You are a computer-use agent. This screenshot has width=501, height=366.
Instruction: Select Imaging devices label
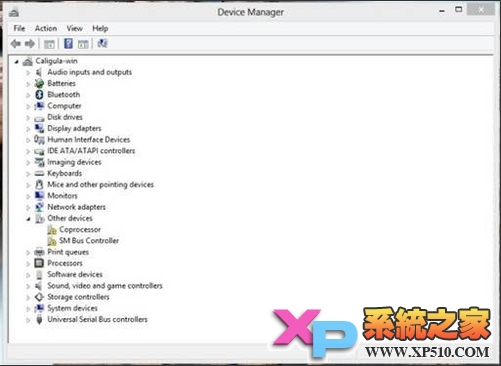(74, 162)
